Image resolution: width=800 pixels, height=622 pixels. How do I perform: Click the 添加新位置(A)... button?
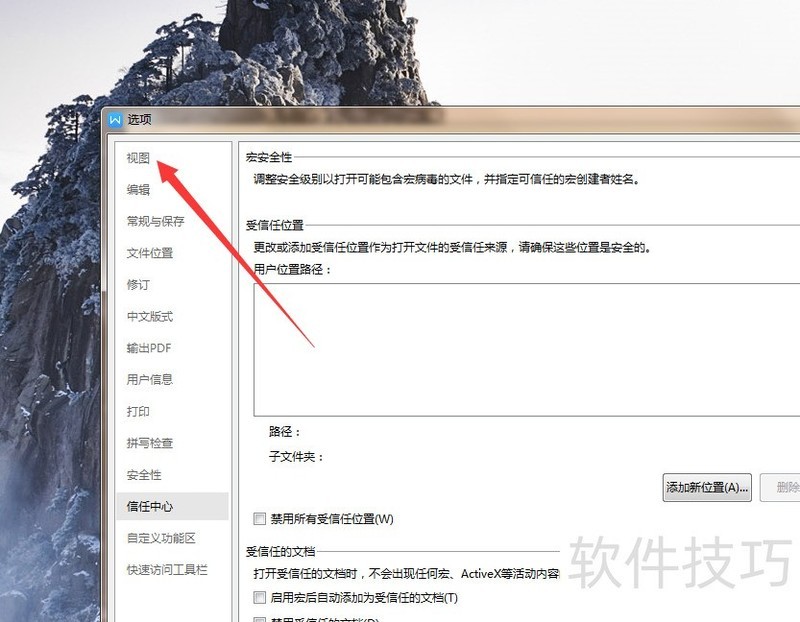707,487
